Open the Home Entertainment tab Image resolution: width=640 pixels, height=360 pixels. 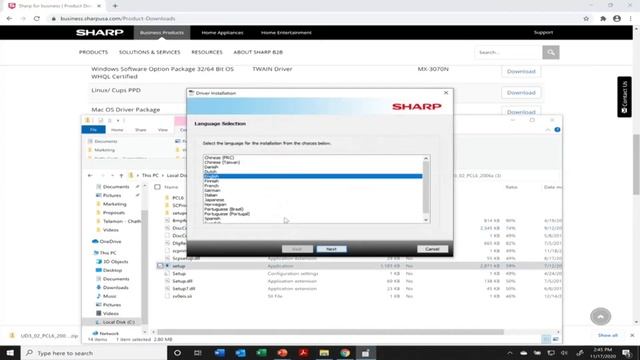pyautogui.click(x=286, y=33)
